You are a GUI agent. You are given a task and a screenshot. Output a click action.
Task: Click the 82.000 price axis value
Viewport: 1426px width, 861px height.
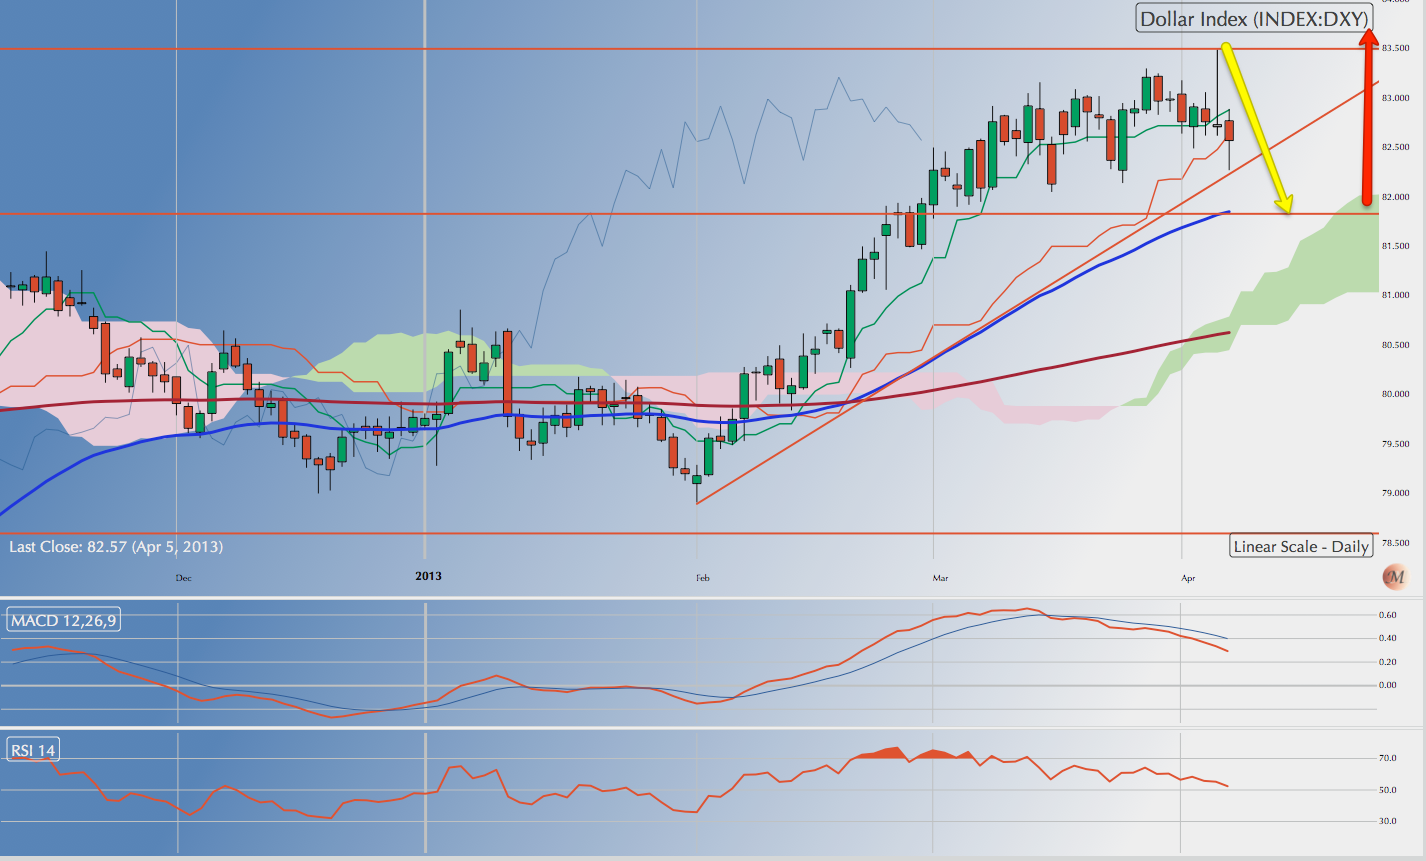point(1395,197)
